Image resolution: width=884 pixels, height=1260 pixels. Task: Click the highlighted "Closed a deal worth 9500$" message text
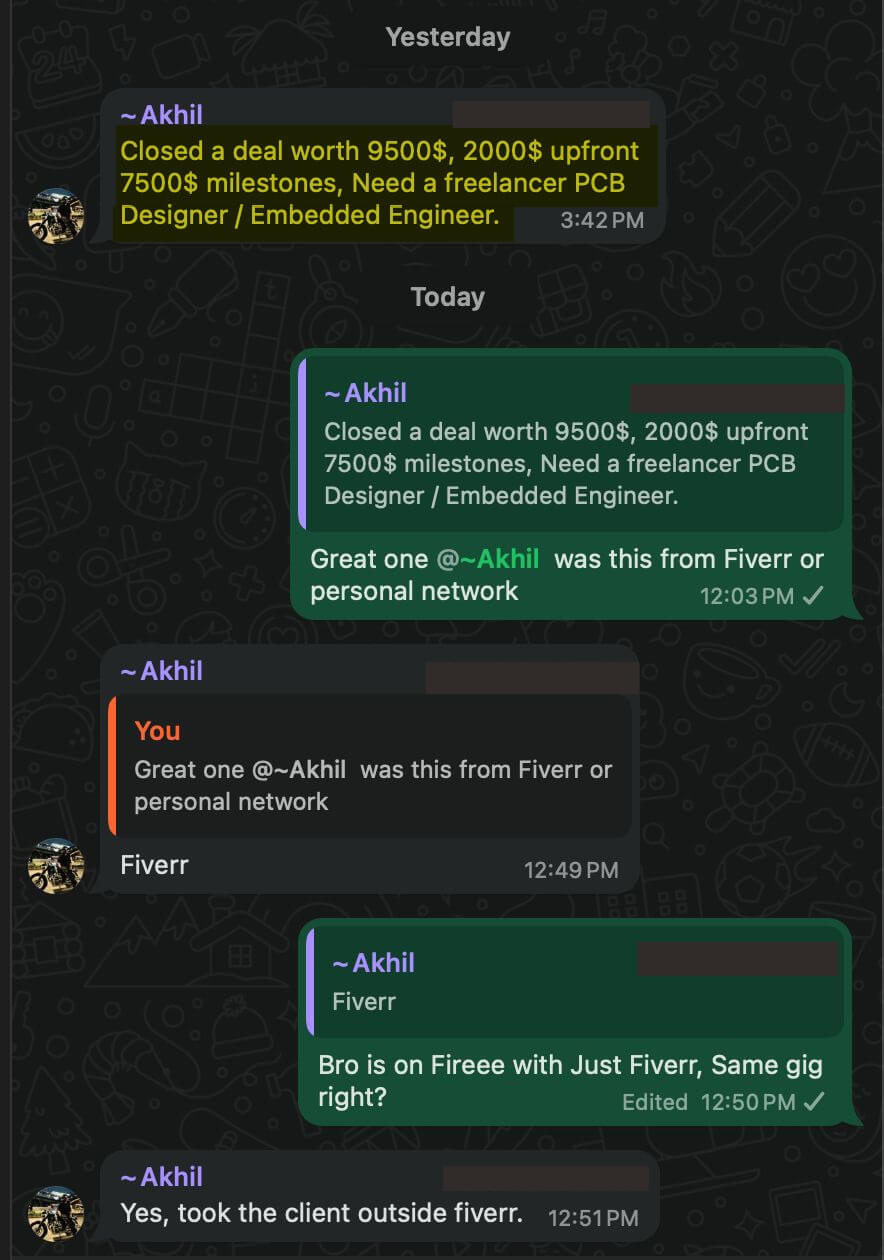pos(378,183)
